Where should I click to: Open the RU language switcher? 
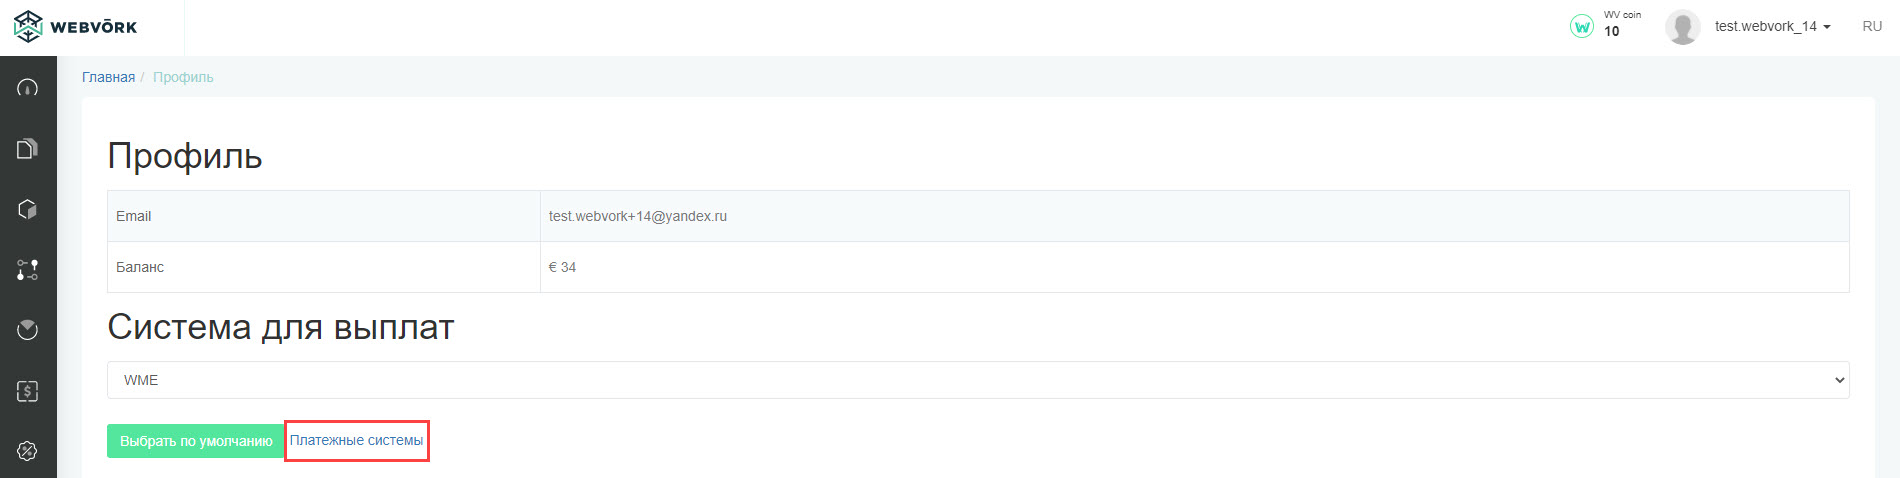point(1872,27)
